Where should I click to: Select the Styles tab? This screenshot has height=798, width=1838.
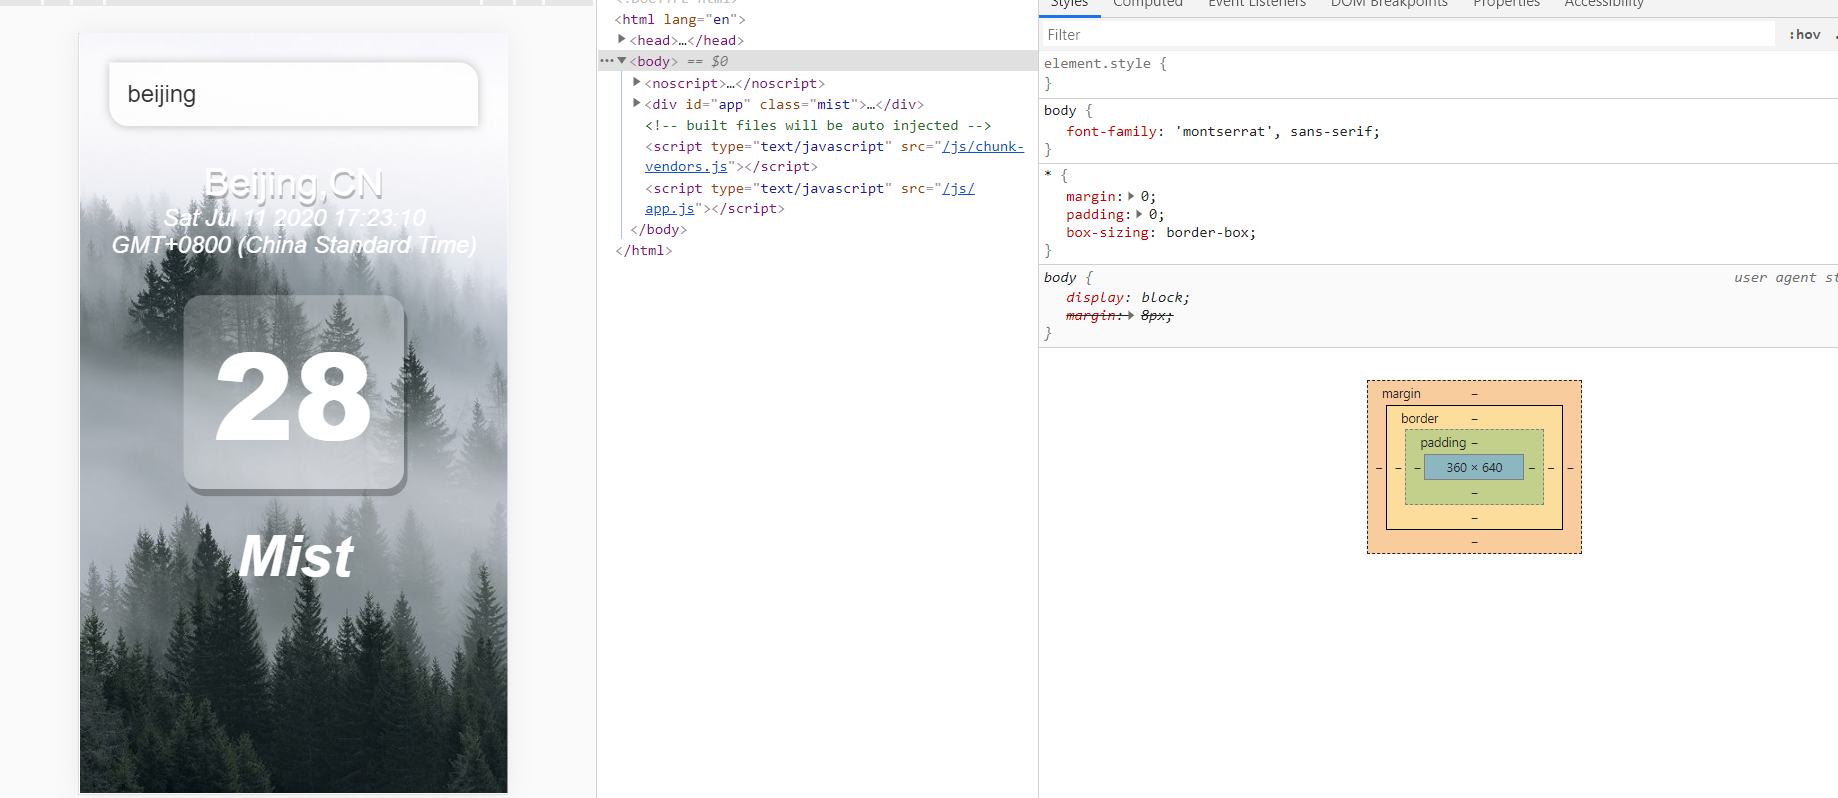pyautogui.click(x=1069, y=4)
